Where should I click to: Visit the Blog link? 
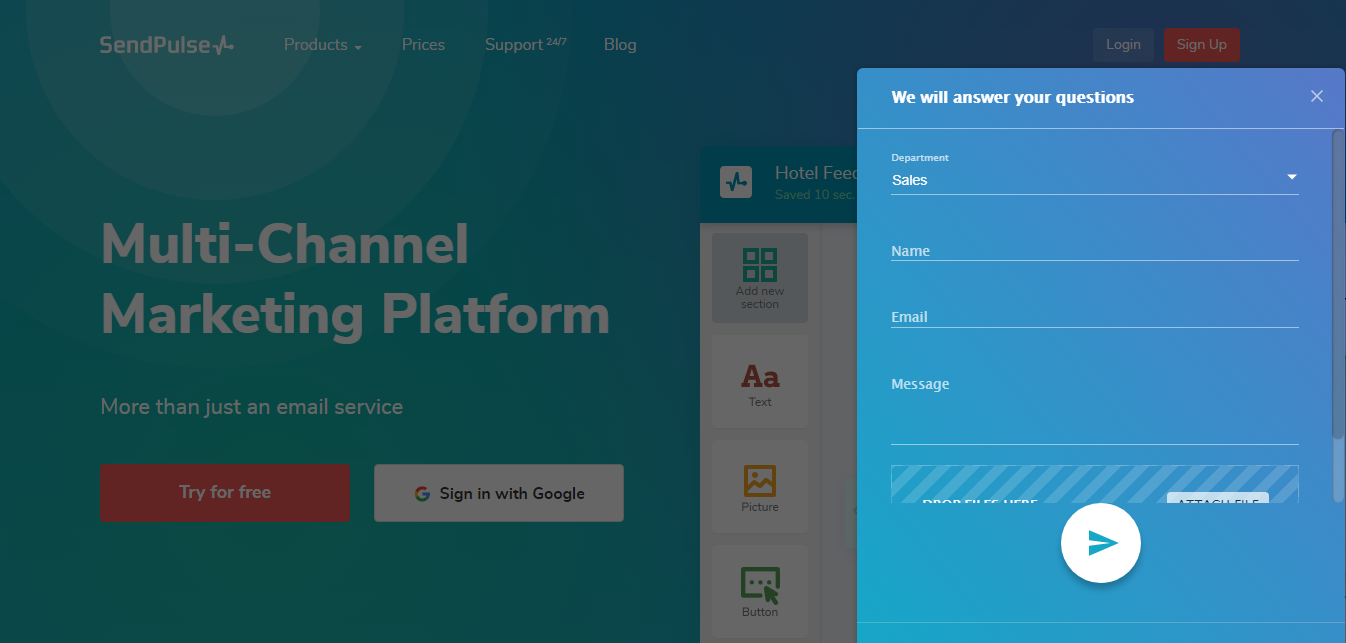click(620, 45)
